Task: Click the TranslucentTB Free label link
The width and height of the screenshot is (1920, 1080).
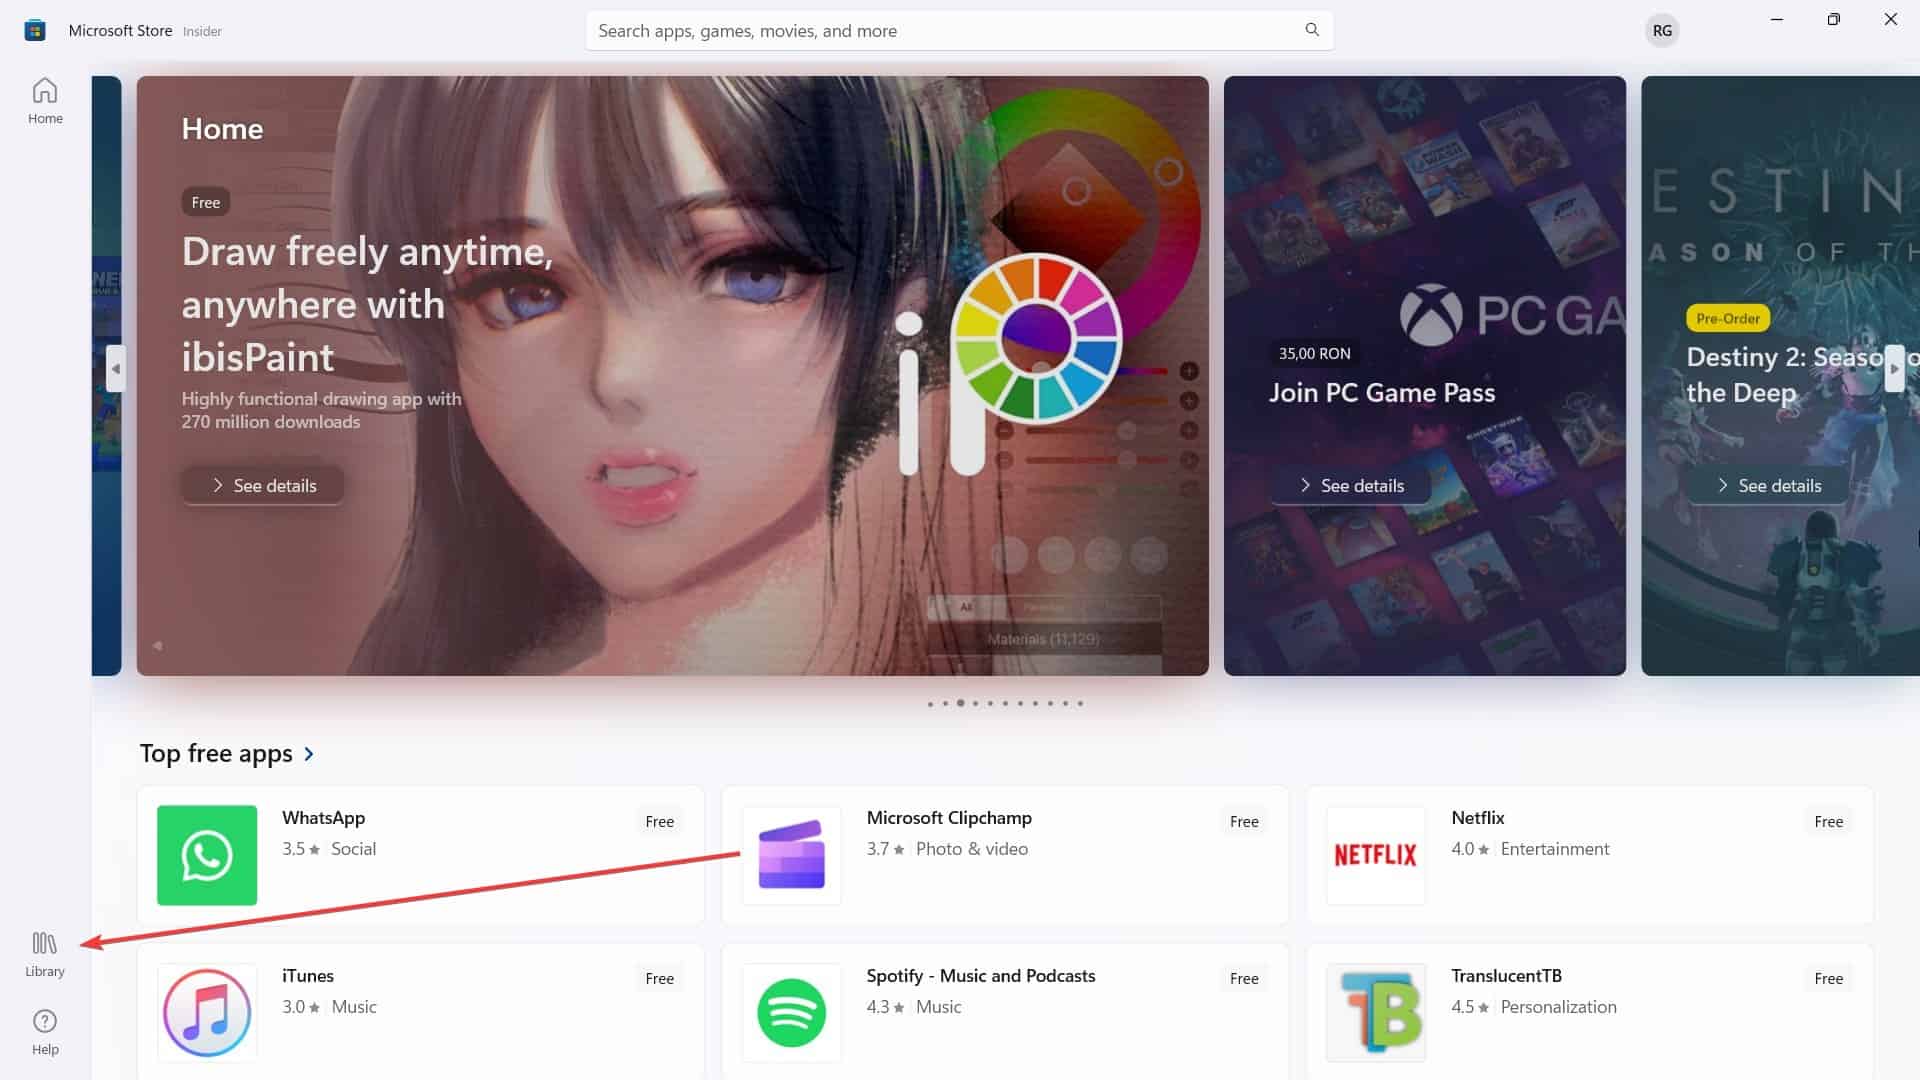Action: (x=1826, y=978)
